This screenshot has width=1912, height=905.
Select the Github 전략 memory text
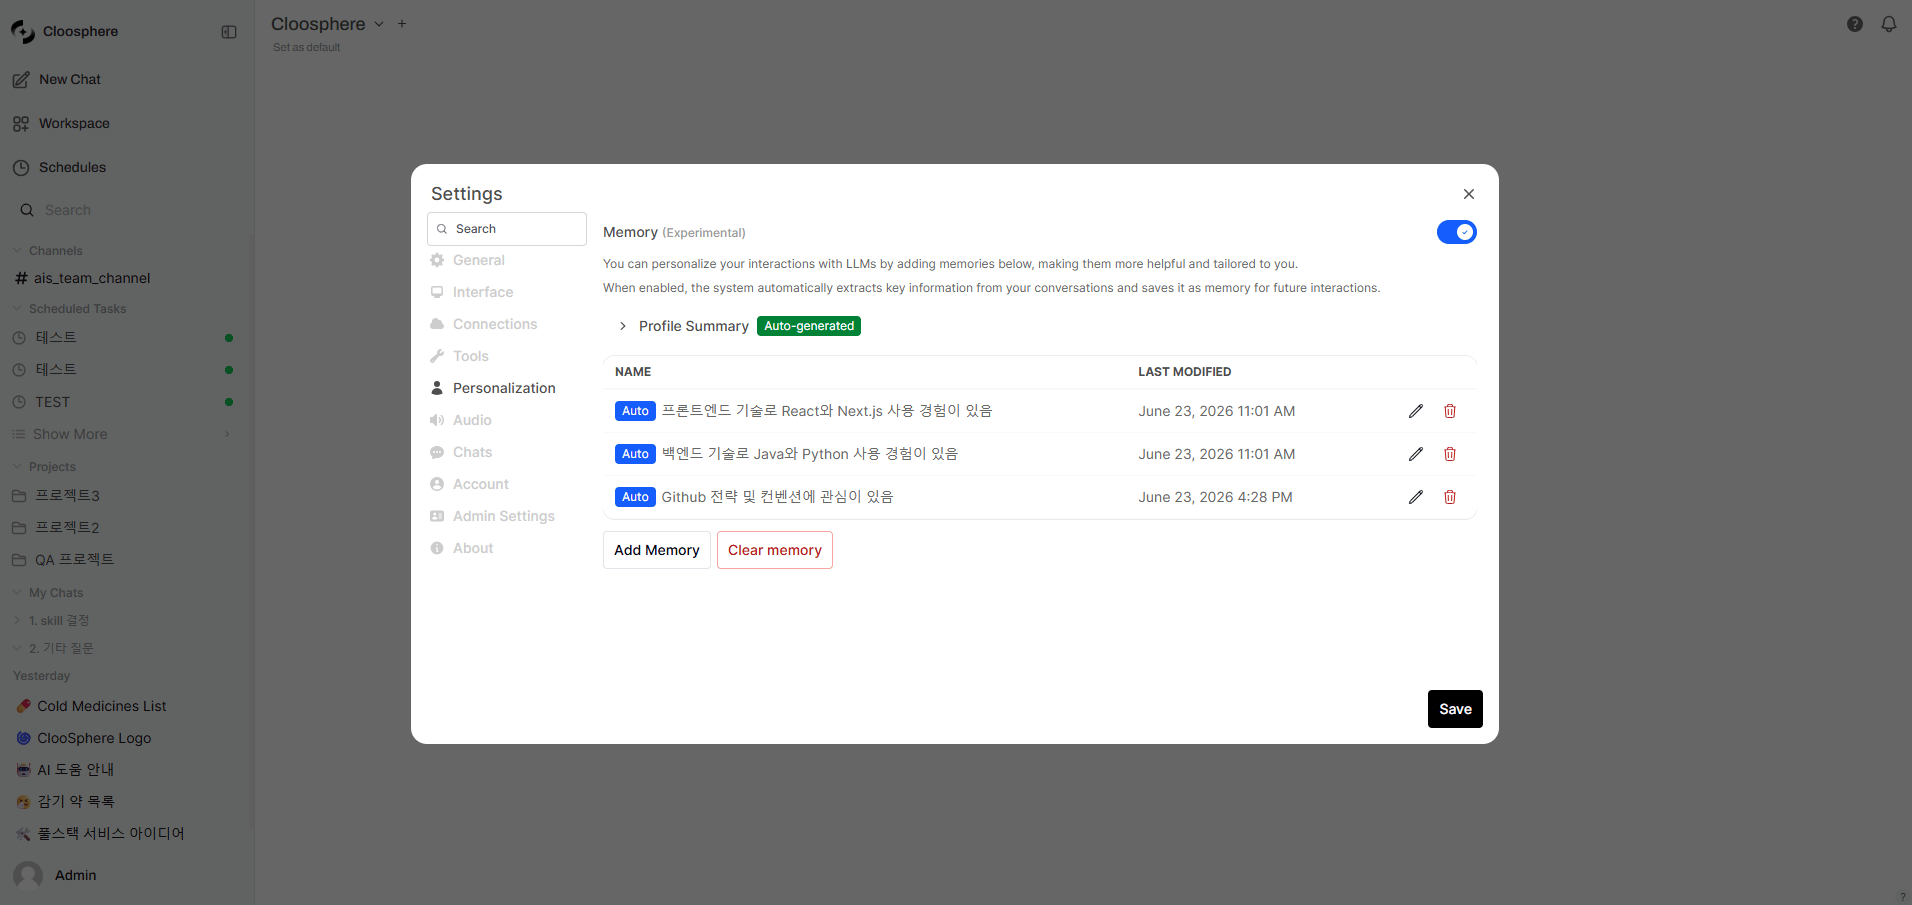click(x=777, y=497)
